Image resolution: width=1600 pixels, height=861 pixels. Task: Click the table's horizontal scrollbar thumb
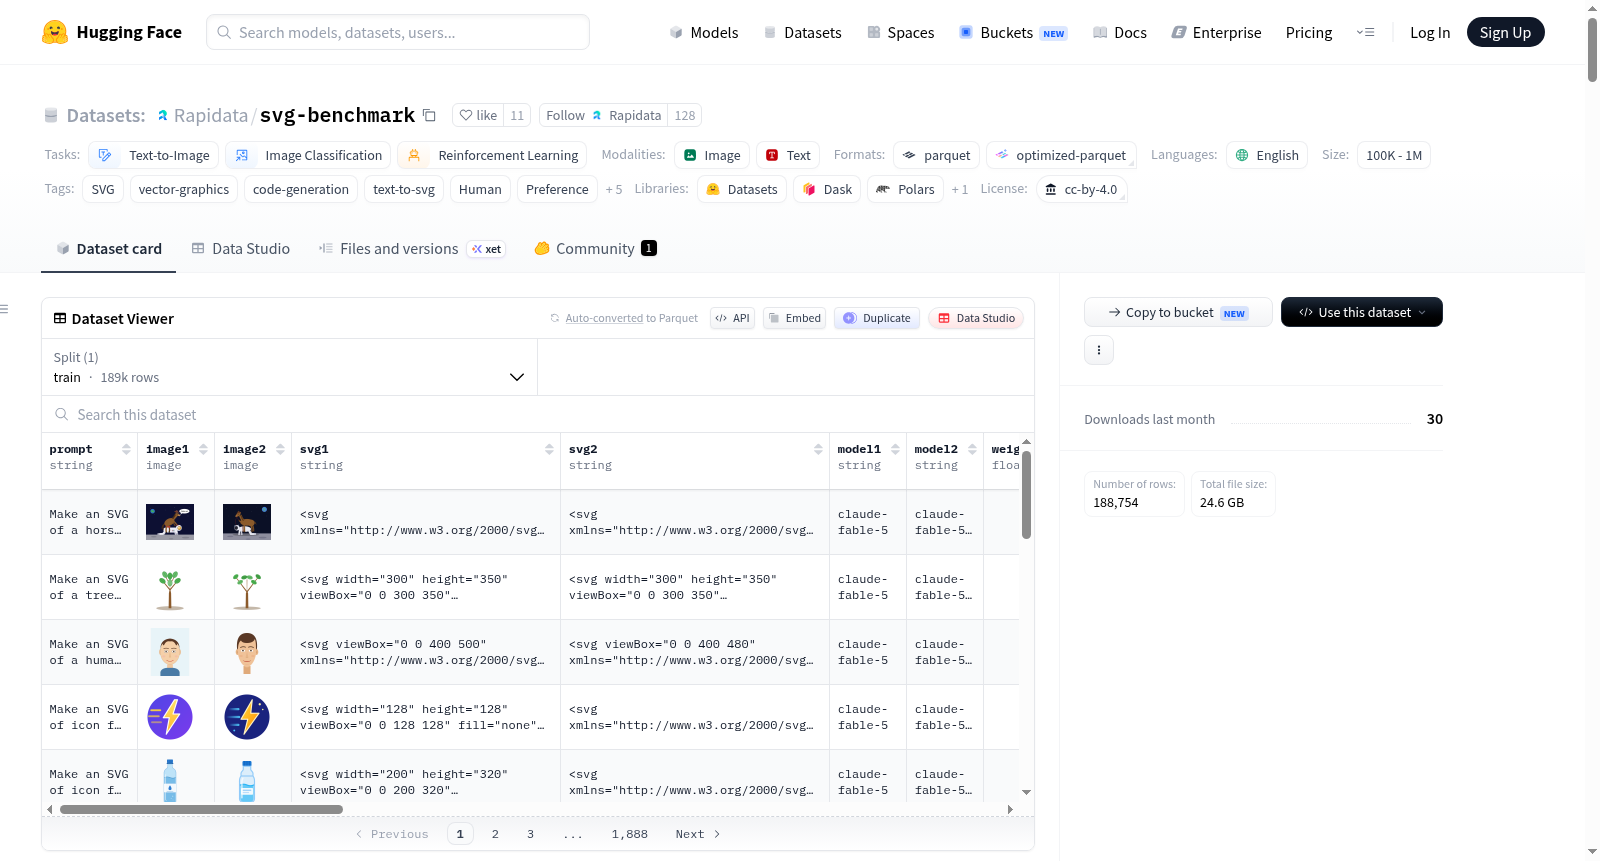[201, 809]
